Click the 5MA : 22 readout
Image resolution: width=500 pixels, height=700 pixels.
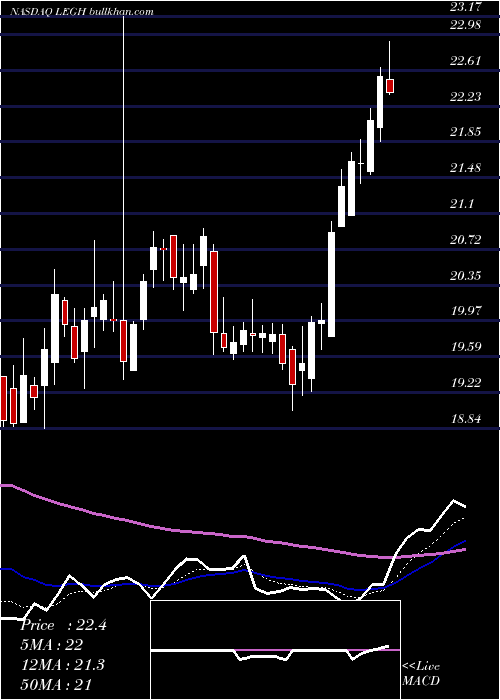(x=51, y=645)
